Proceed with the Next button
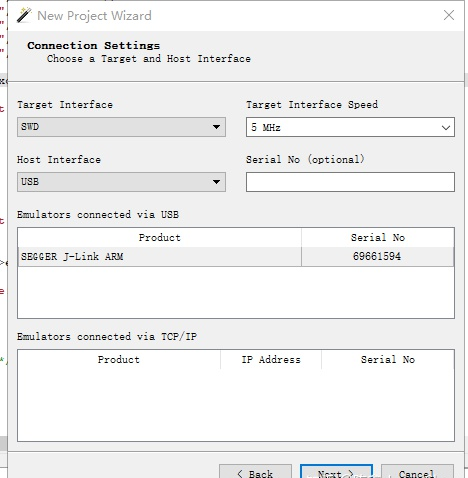The width and height of the screenshot is (468, 478). click(x=336, y=472)
